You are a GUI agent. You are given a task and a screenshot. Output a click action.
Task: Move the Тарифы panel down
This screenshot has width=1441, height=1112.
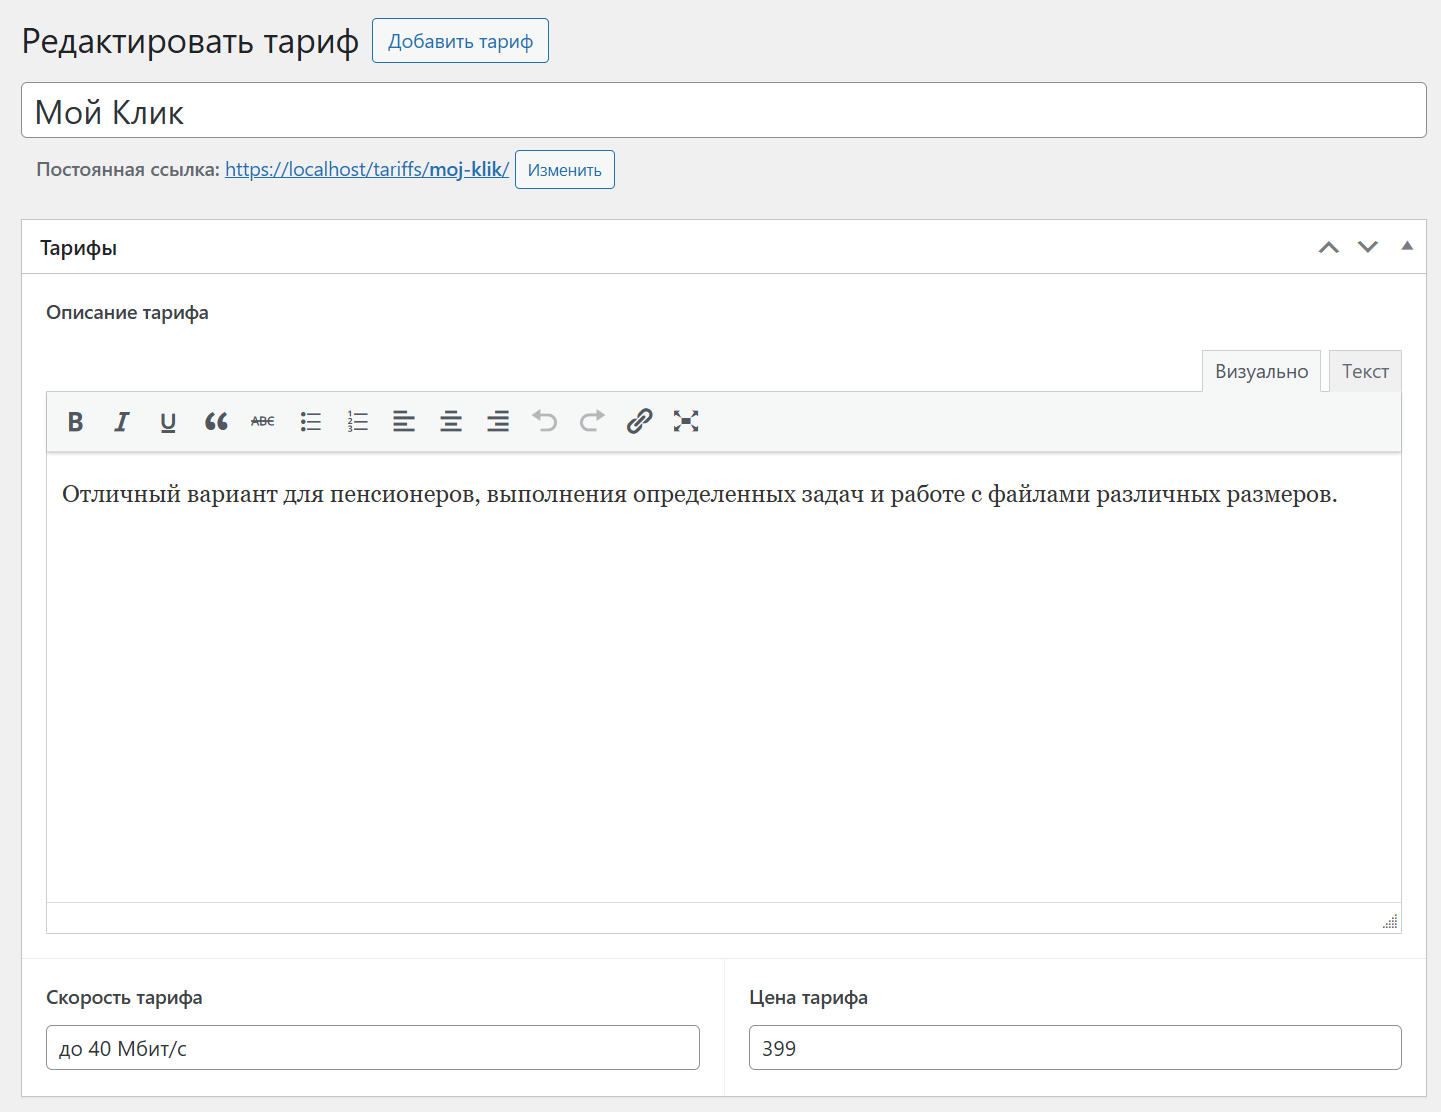(1368, 247)
